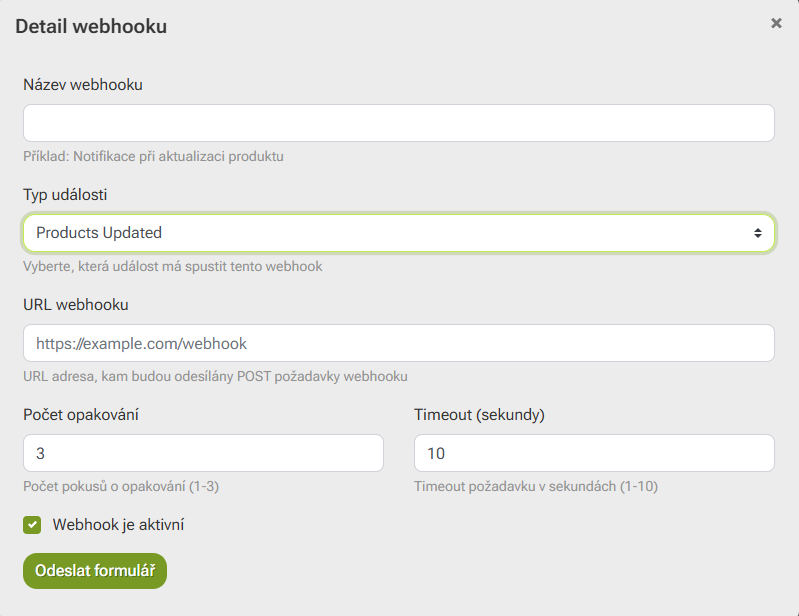Click the "Počet opakování" field label

(x=81, y=414)
